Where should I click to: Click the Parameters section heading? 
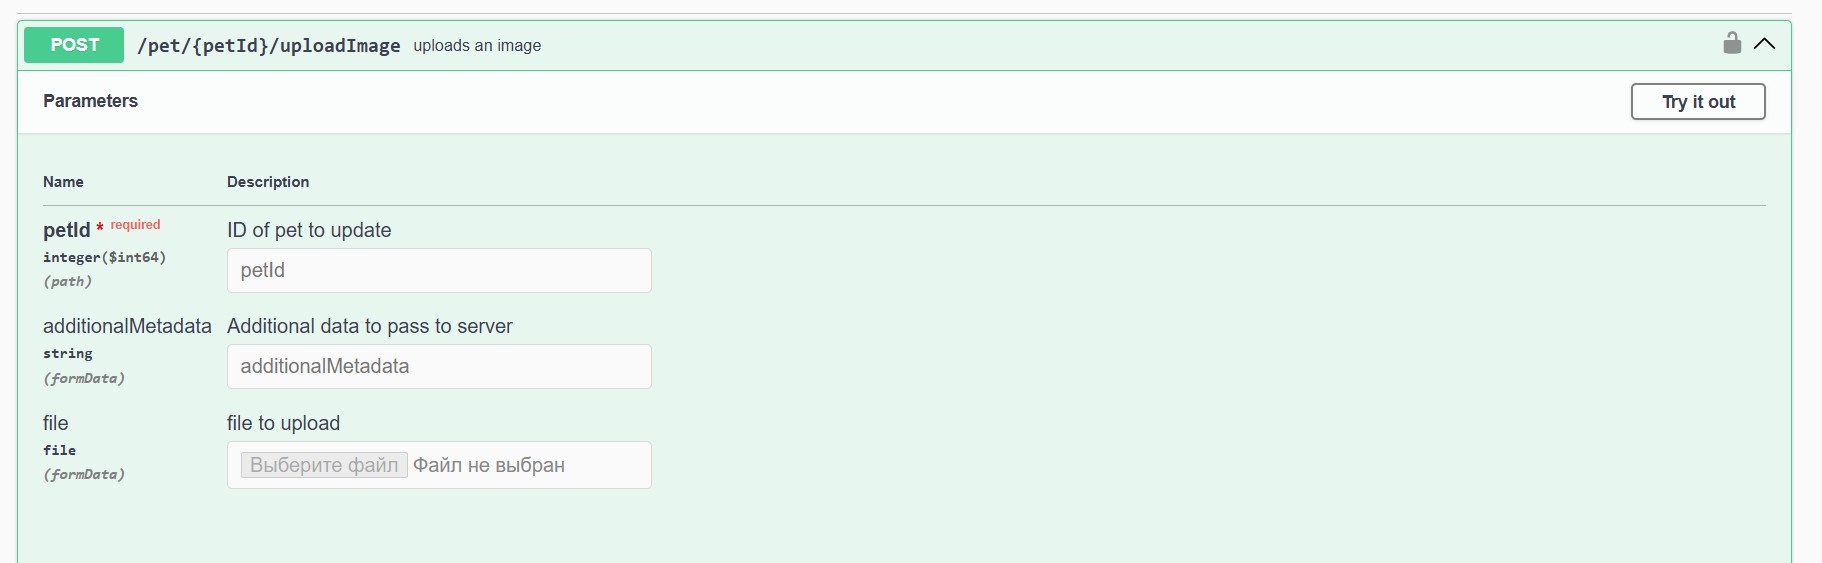[x=90, y=101]
